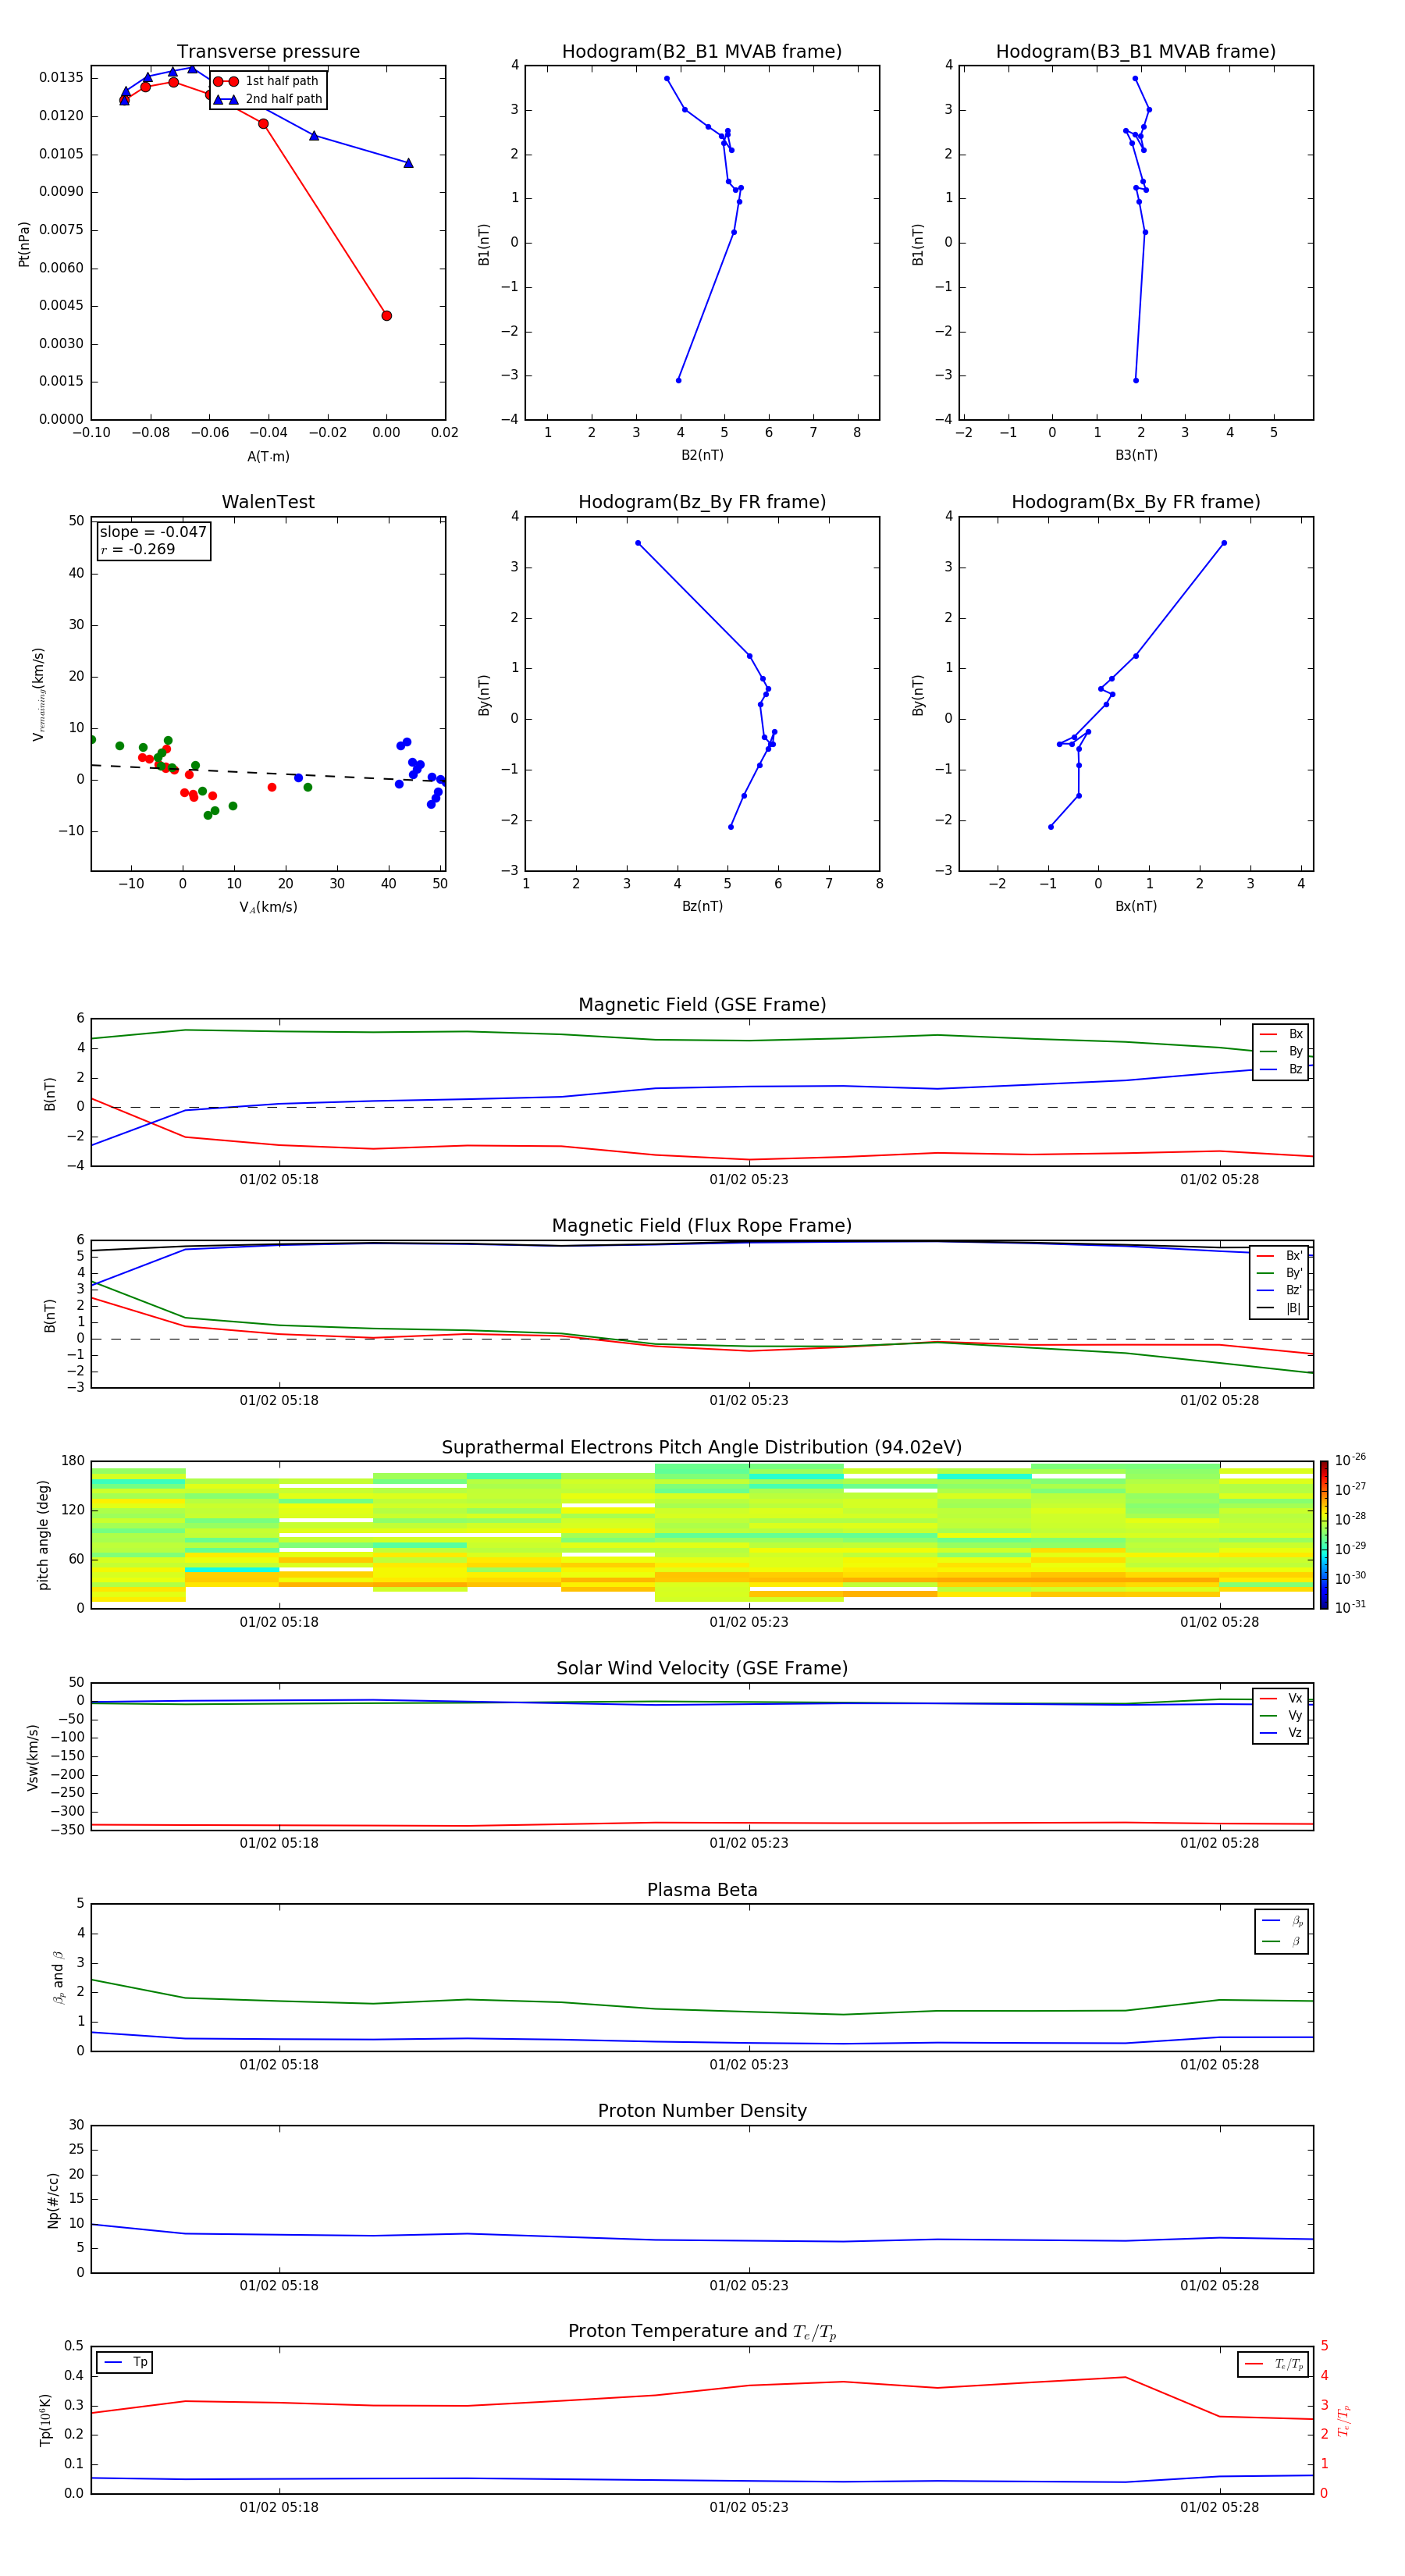
Task: Click the Suprathermal Electrons Pitch Angle Distribution title
Action: tap(702, 1448)
